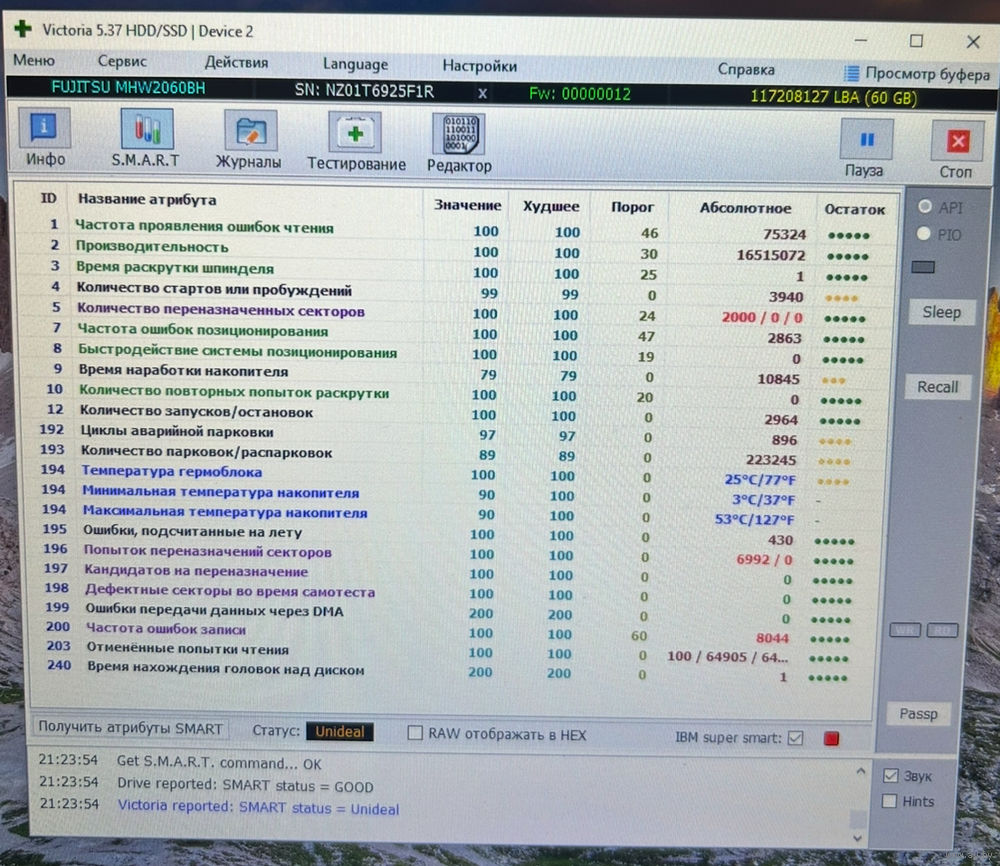
Task: Click log line Drive reported: SMART status = GOOD
Action: click(245, 785)
